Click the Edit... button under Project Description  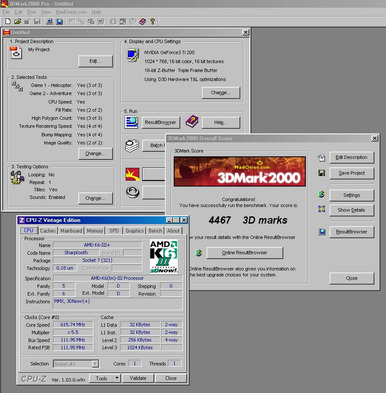[x=95, y=61]
